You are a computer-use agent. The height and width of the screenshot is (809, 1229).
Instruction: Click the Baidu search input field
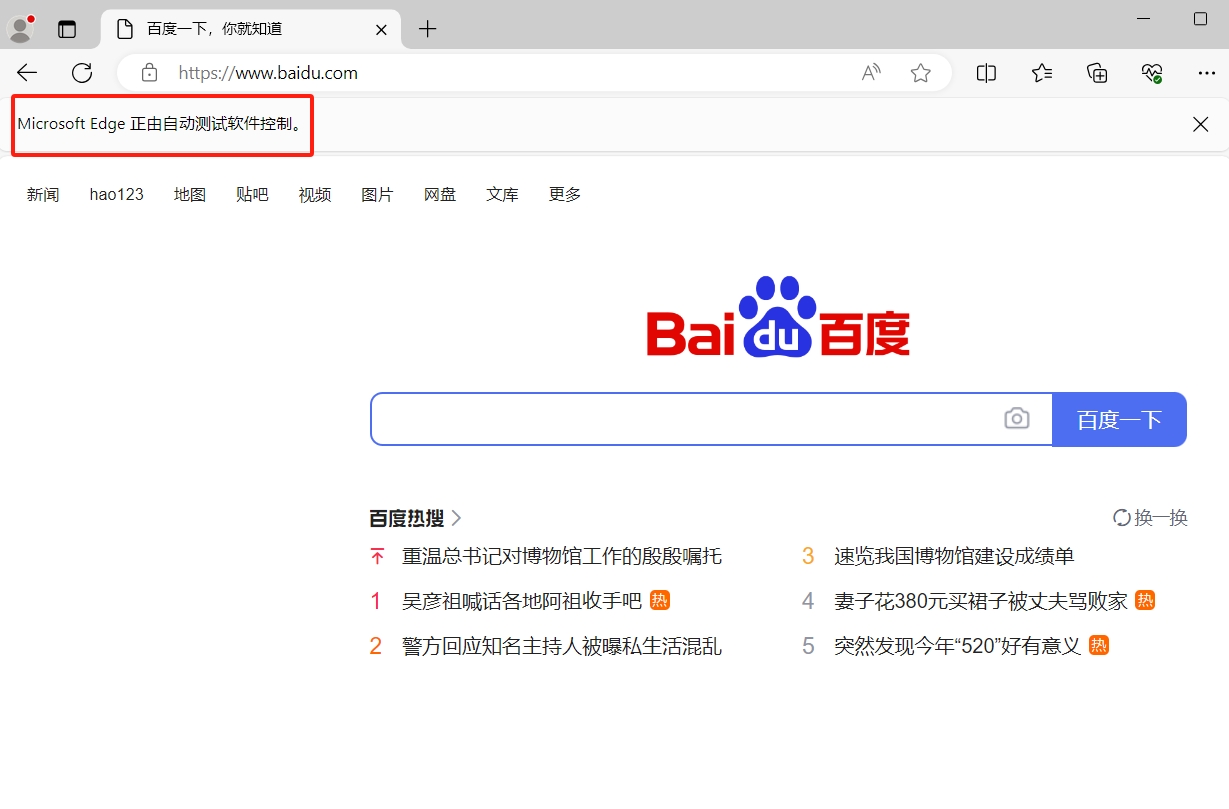point(685,419)
